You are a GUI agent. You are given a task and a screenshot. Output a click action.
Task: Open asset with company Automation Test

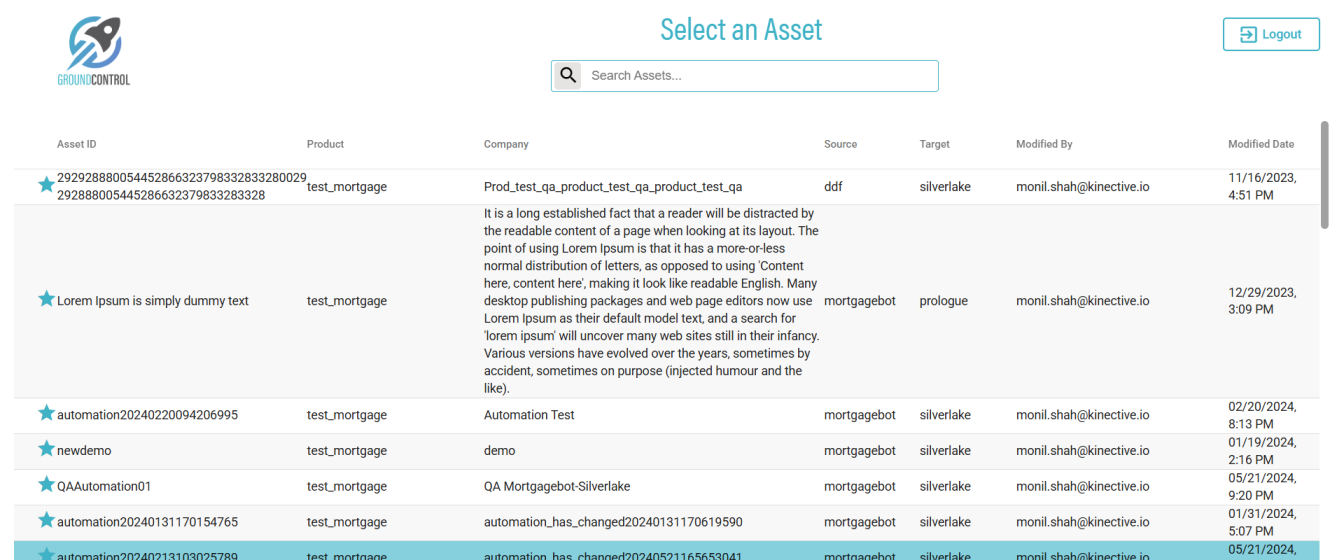529,415
